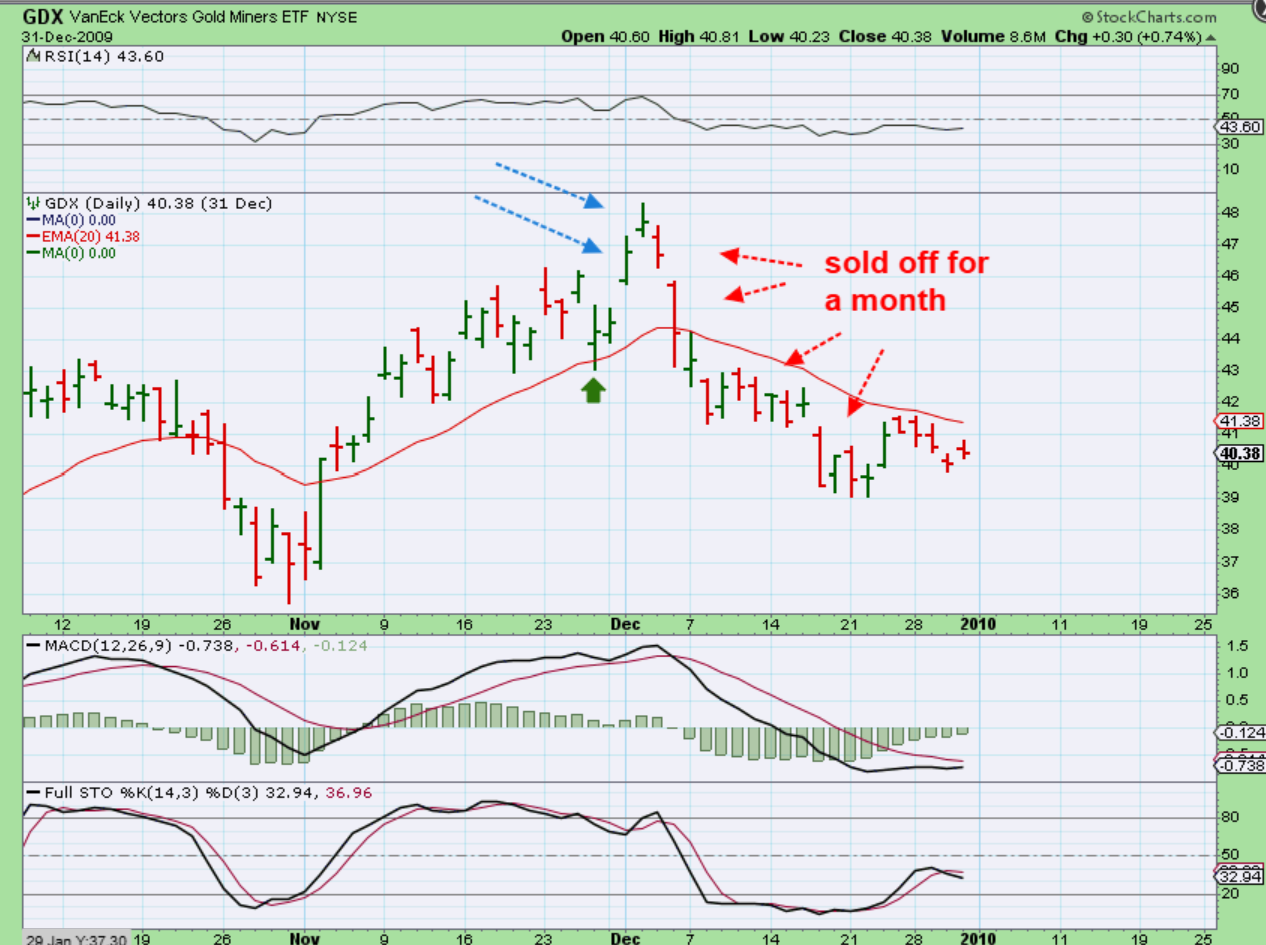
Task: Click the 32.94 stochastic value axis tag
Action: (x=1240, y=877)
